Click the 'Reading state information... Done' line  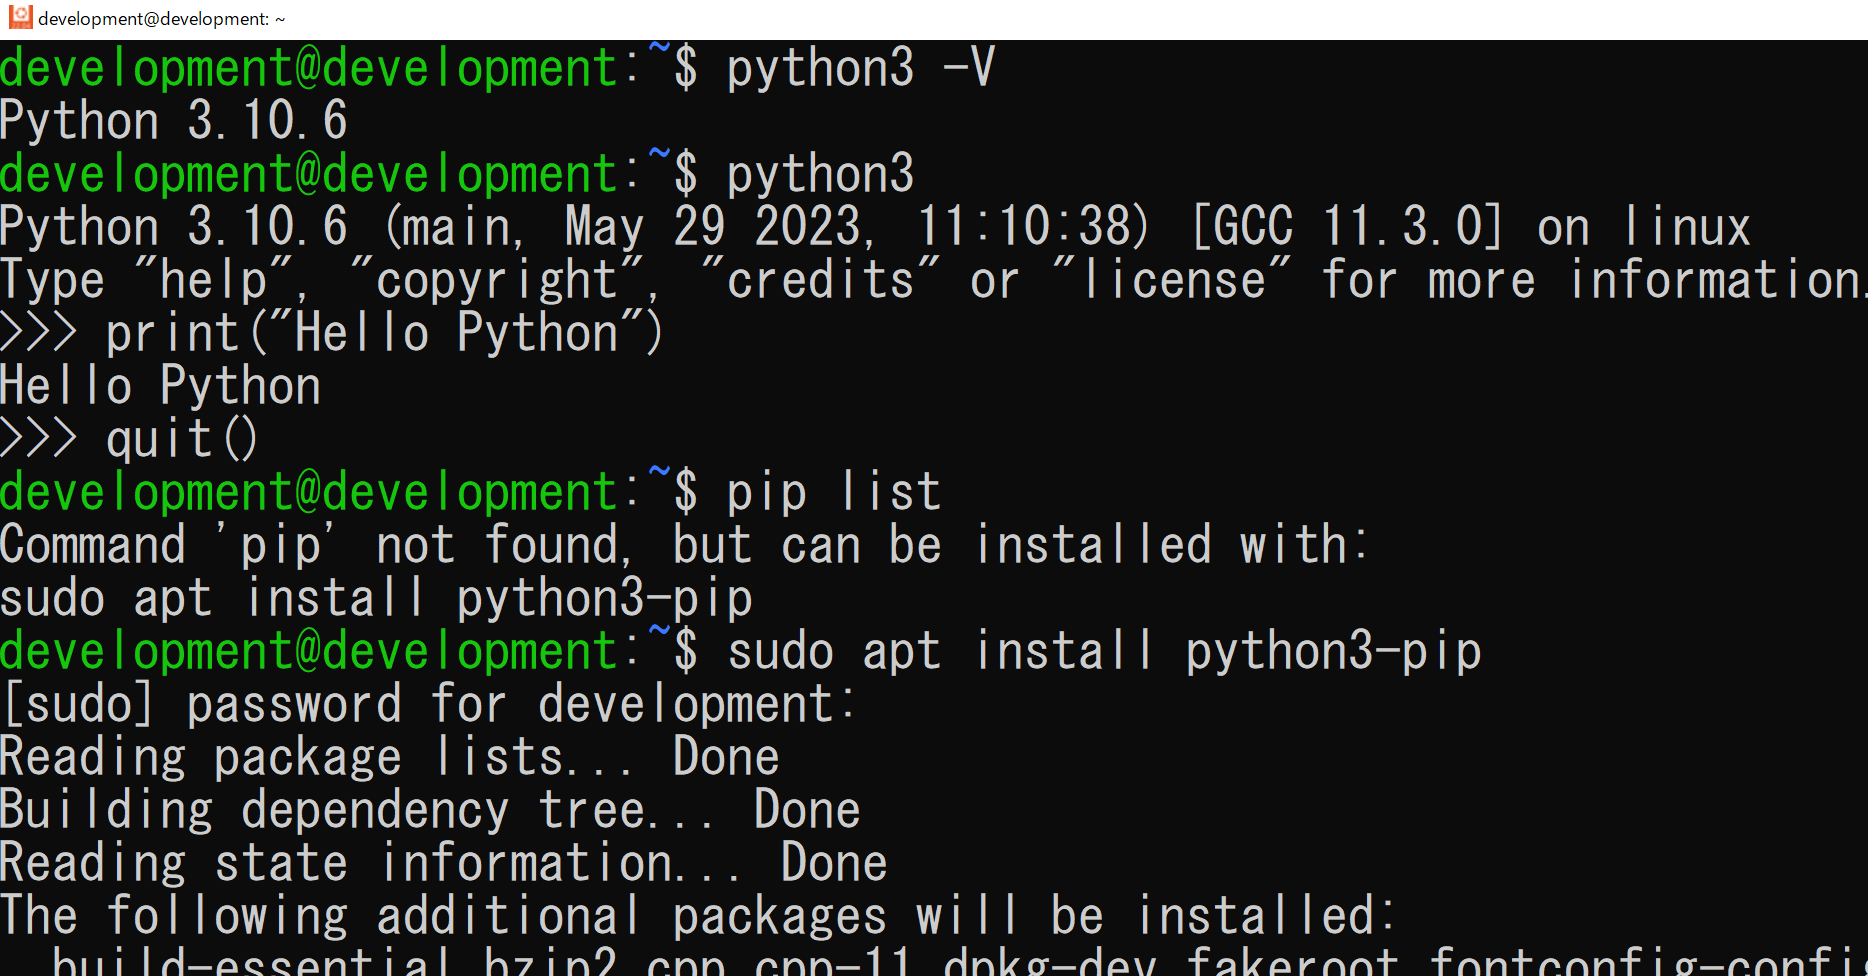[x=444, y=863]
